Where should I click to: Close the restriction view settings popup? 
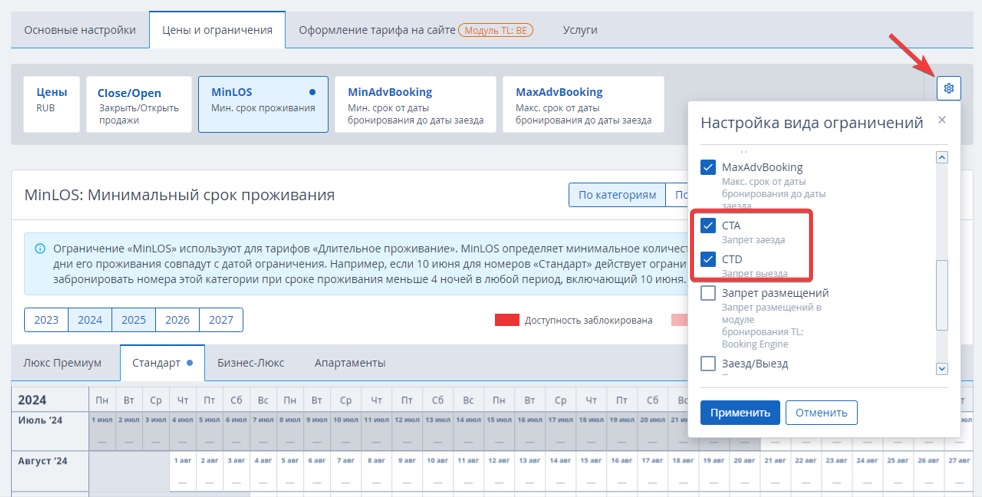coord(942,120)
